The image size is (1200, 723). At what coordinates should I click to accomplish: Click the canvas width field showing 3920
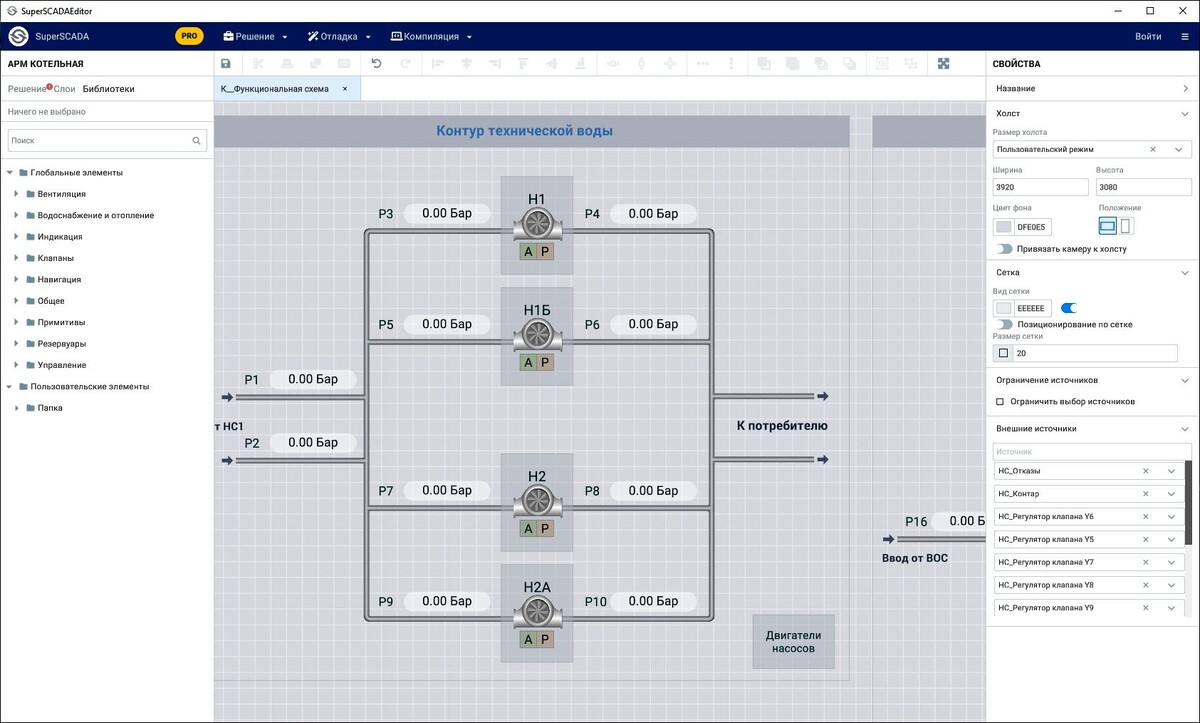(1040, 186)
